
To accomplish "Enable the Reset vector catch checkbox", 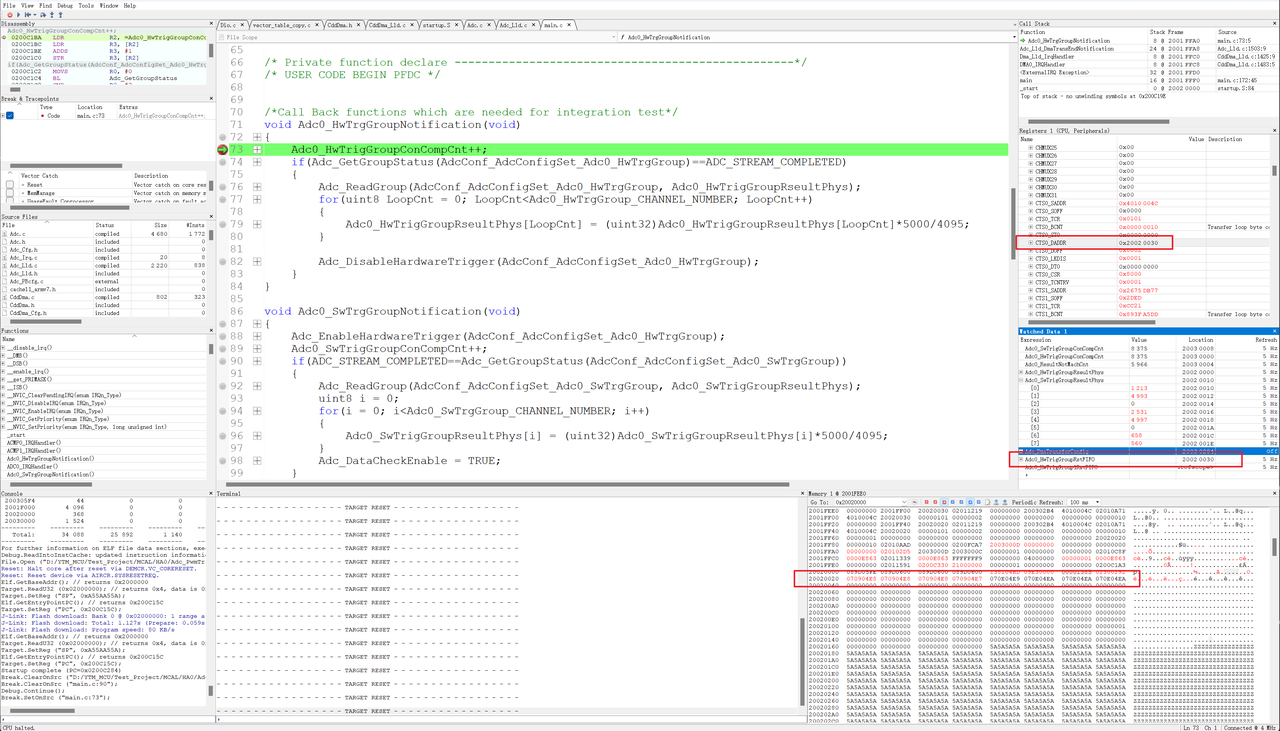I will point(10,184).
